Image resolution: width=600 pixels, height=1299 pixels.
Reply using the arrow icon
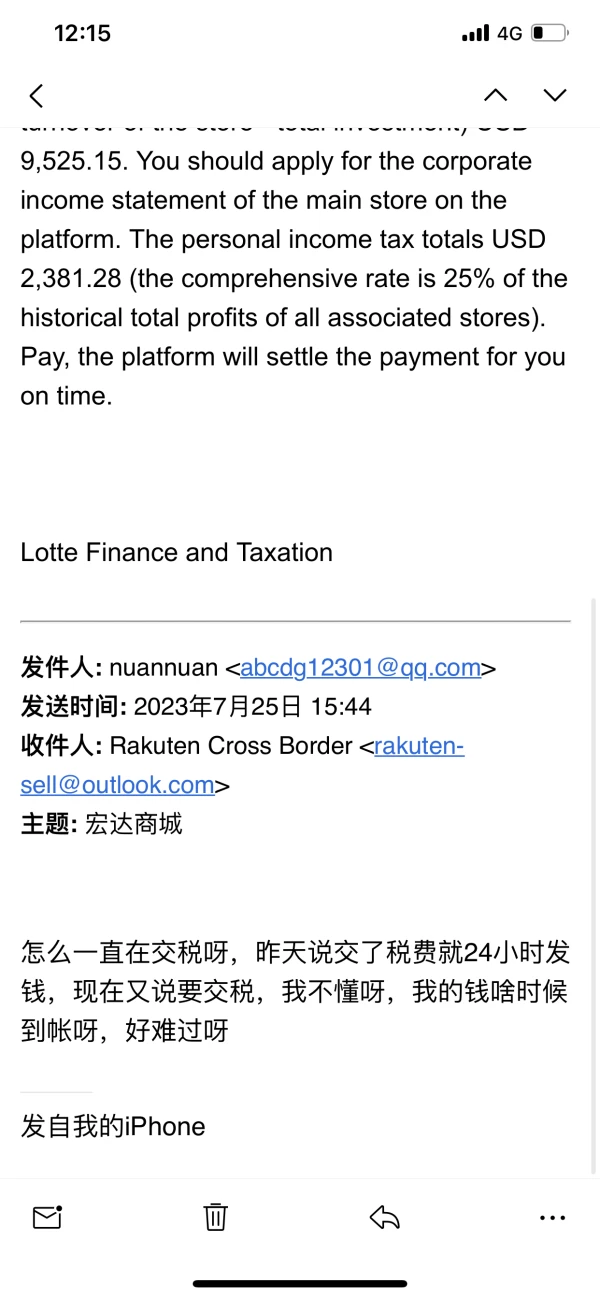pyautogui.click(x=385, y=1216)
